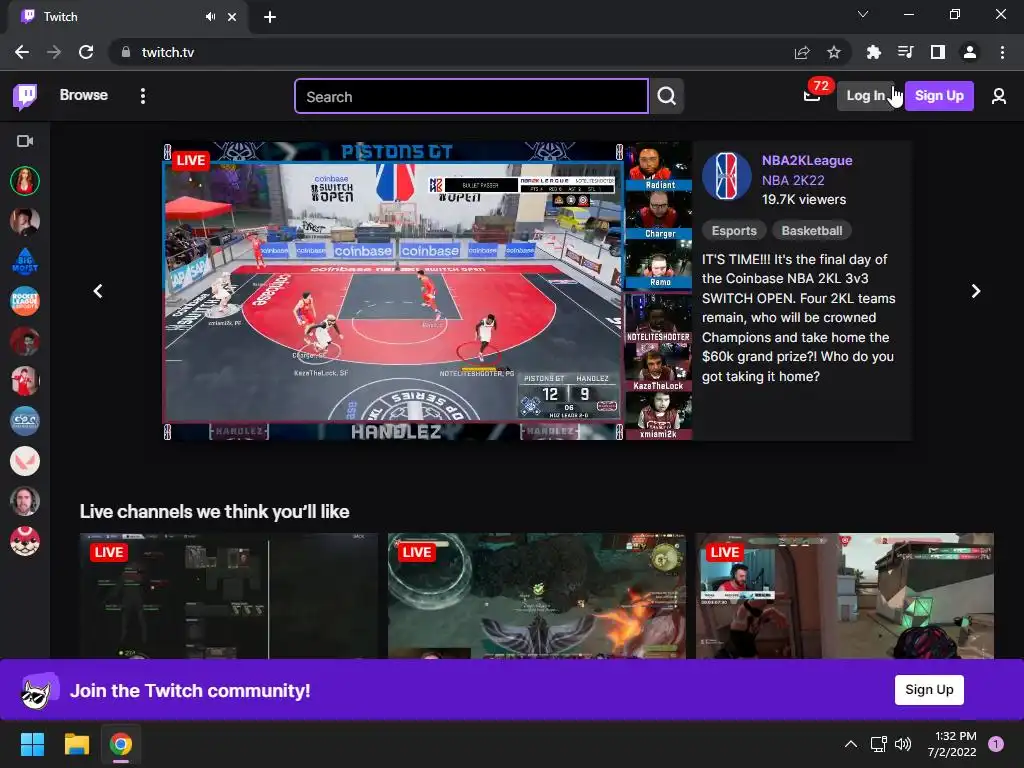Open the middle fantasy game live thumbnail

coord(537,596)
